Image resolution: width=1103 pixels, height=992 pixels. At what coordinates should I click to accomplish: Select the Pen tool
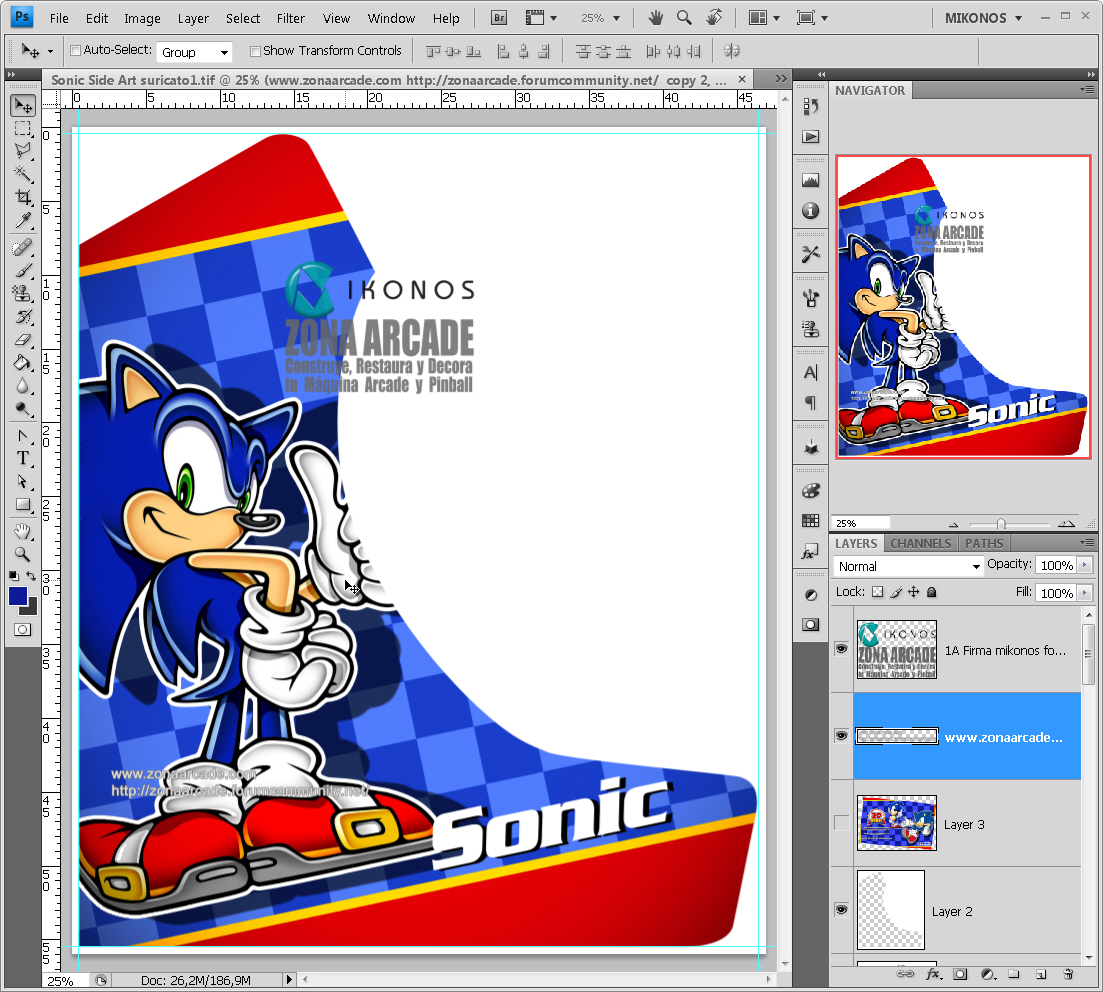[23, 436]
